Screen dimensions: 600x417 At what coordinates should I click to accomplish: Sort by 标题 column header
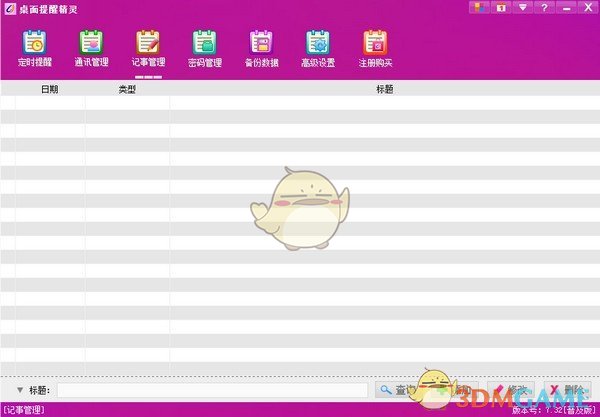click(384, 89)
